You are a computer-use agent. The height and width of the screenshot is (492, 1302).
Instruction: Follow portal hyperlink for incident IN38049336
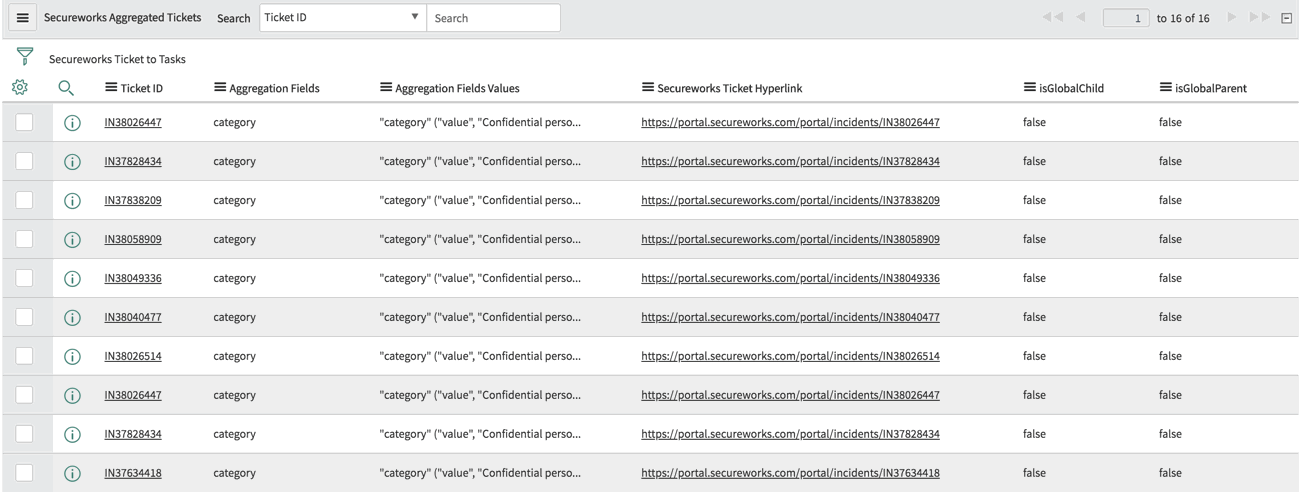click(790, 278)
